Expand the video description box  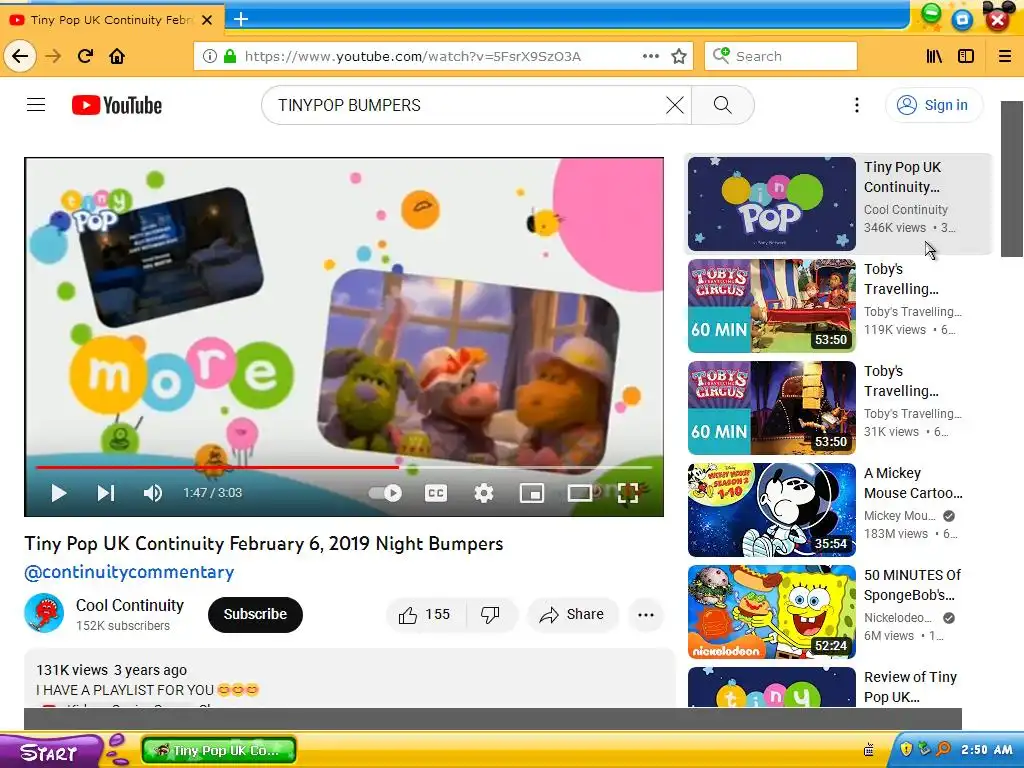click(349, 679)
